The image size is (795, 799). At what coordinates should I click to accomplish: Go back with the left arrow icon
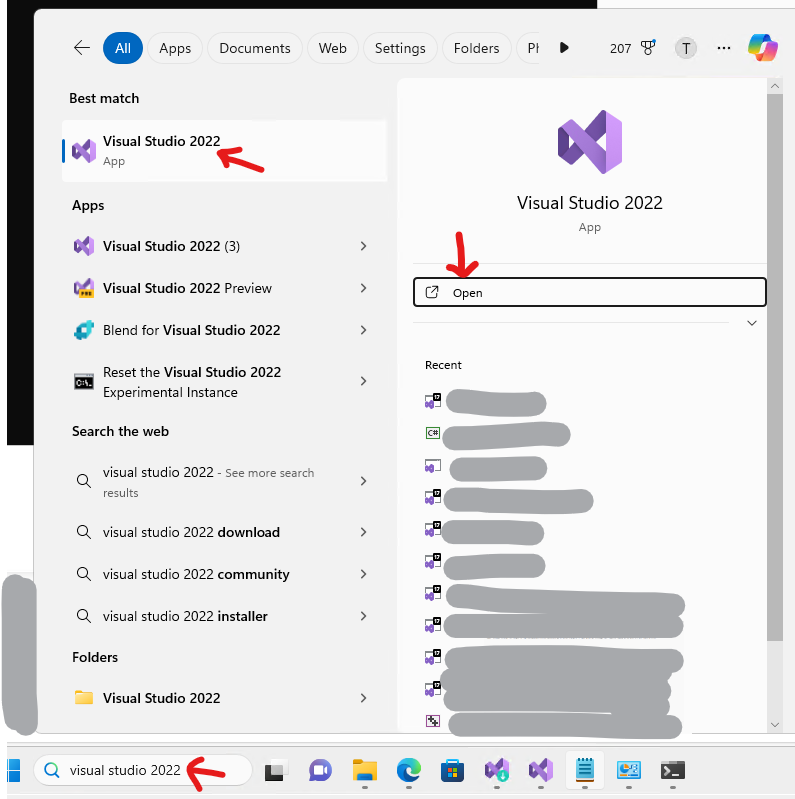click(x=82, y=48)
